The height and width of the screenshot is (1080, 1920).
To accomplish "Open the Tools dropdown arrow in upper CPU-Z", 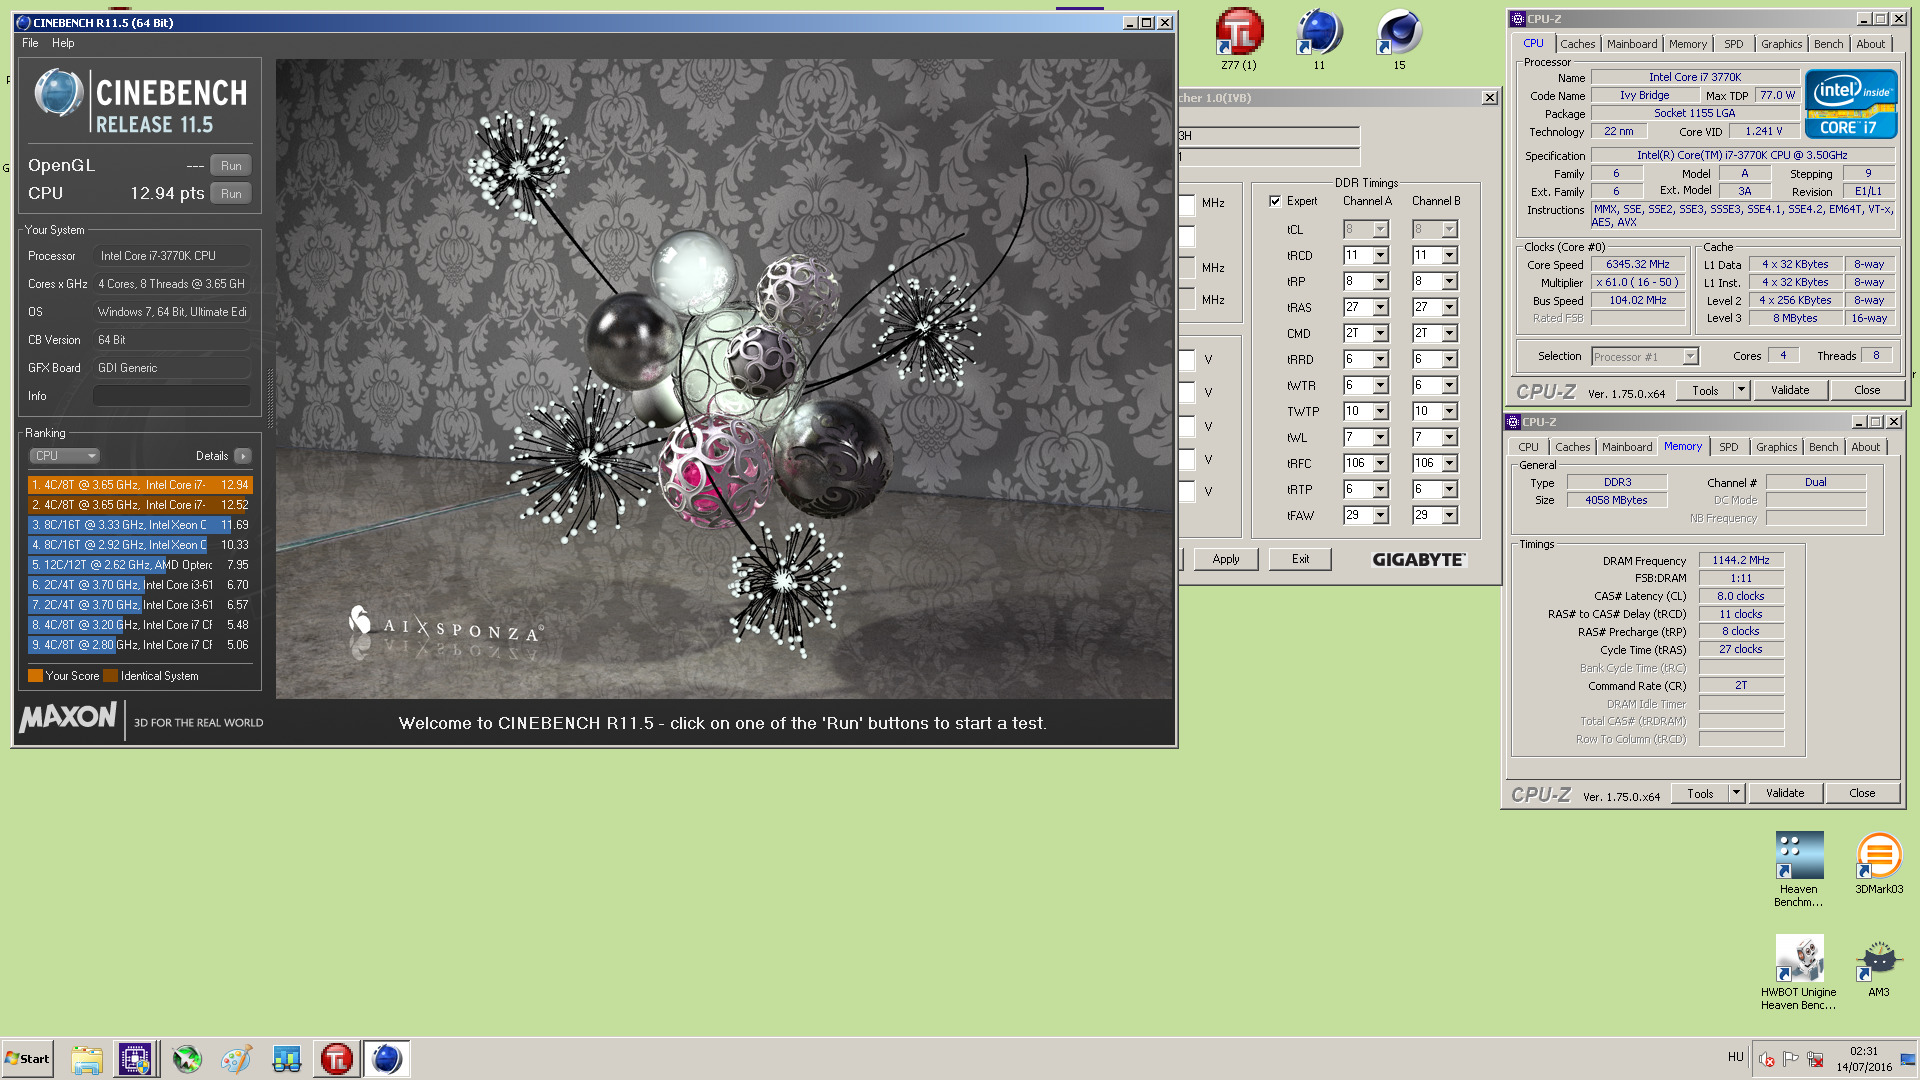I will click(x=1741, y=391).
